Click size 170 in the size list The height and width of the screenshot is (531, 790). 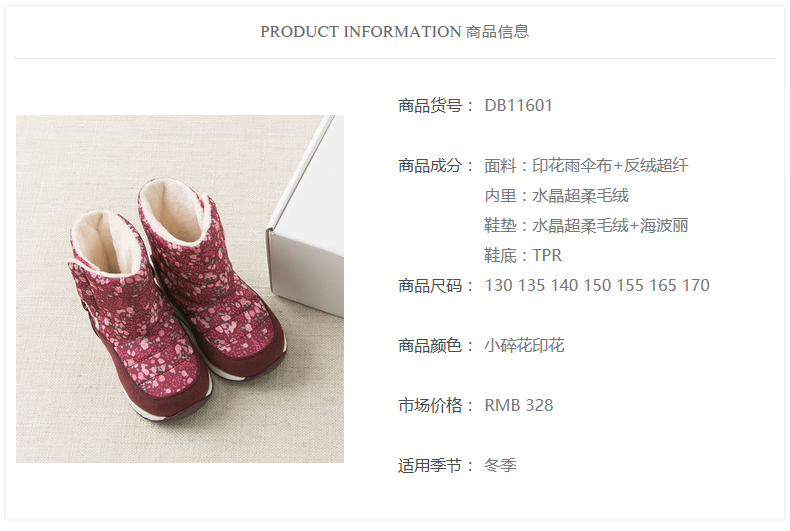pos(696,286)
